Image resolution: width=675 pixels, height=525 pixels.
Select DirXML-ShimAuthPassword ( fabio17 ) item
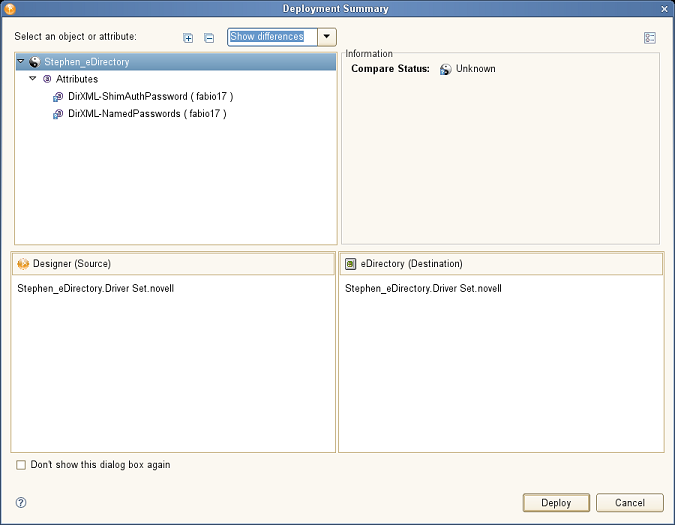pos(150,97)
